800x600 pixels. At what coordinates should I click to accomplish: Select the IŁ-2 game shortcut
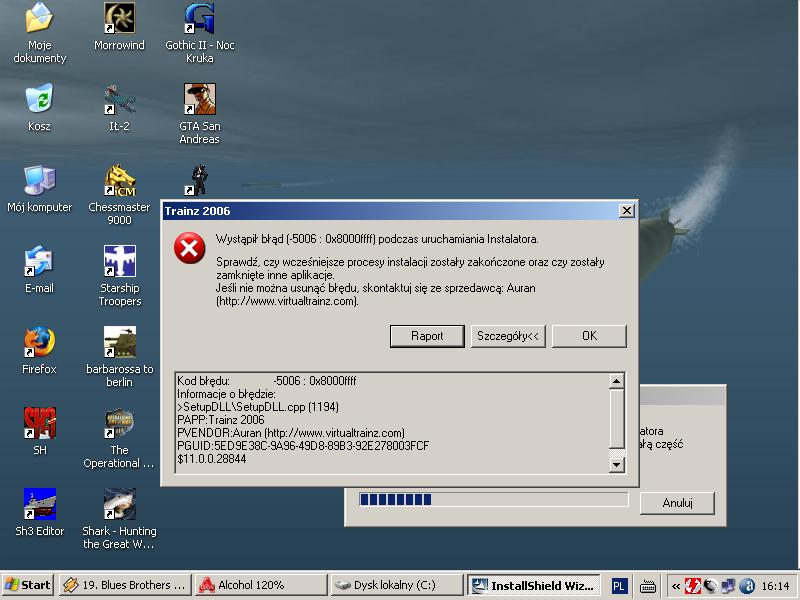119,107
